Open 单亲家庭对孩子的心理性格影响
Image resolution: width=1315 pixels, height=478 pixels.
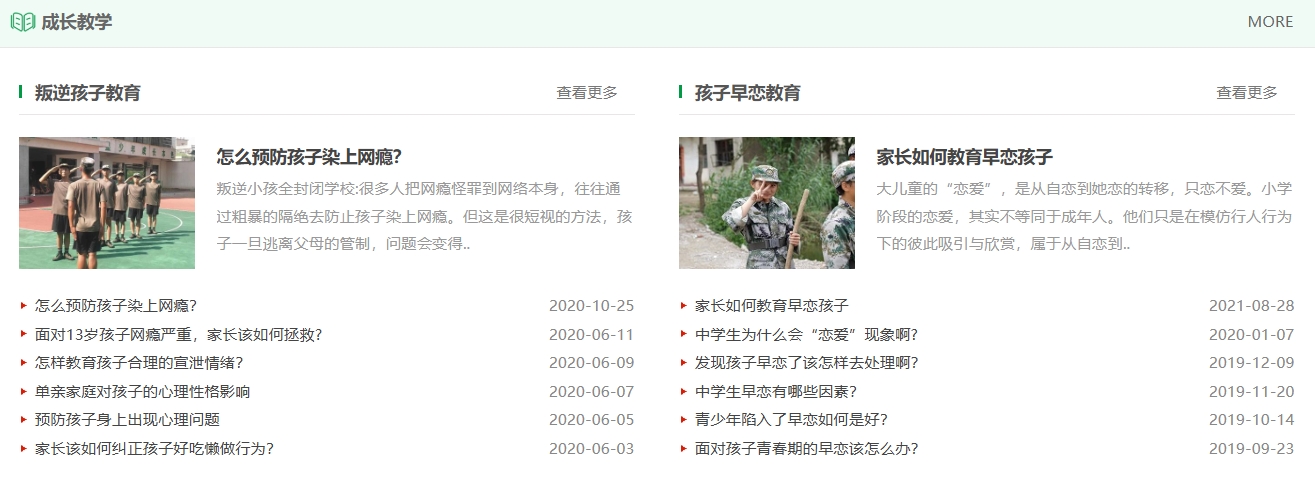[x=143, y=392]
